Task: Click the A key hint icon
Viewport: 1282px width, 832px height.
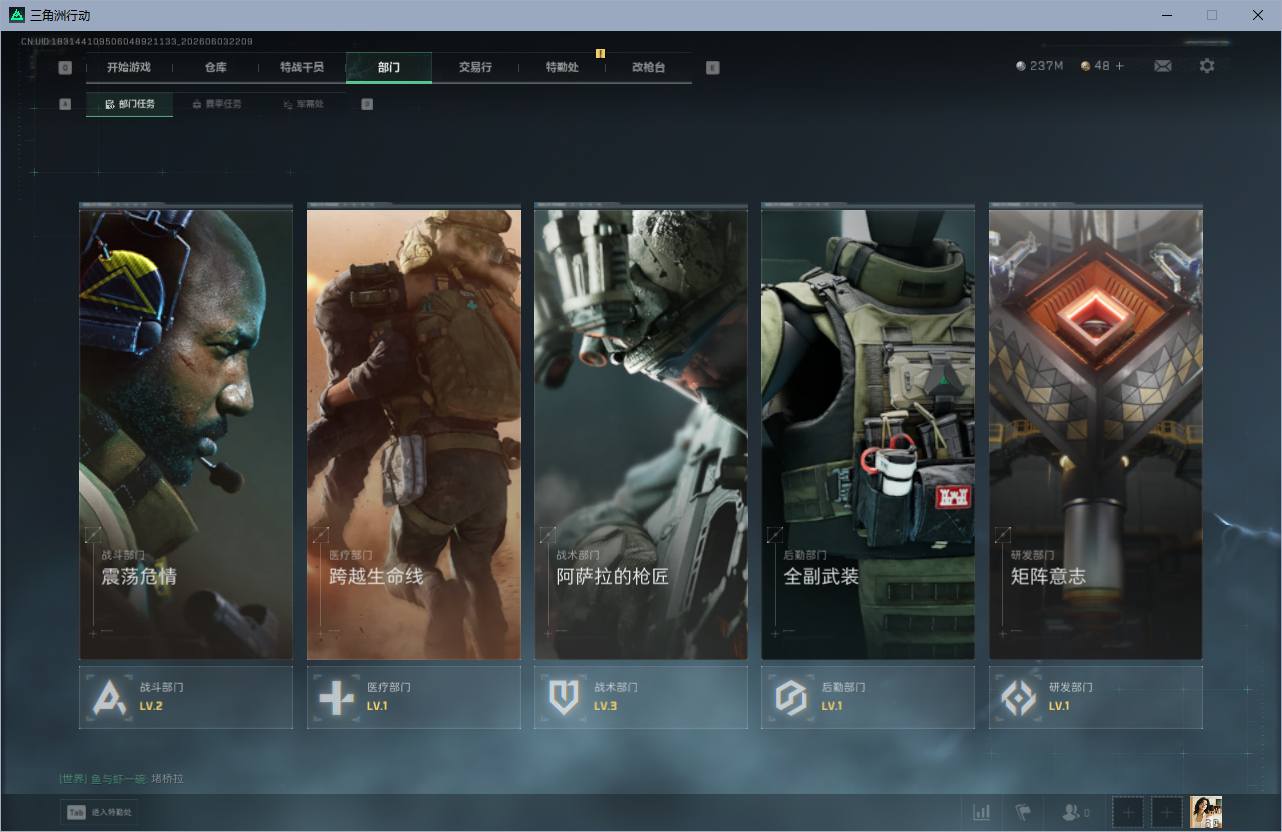Action: (x=65, y=104)
